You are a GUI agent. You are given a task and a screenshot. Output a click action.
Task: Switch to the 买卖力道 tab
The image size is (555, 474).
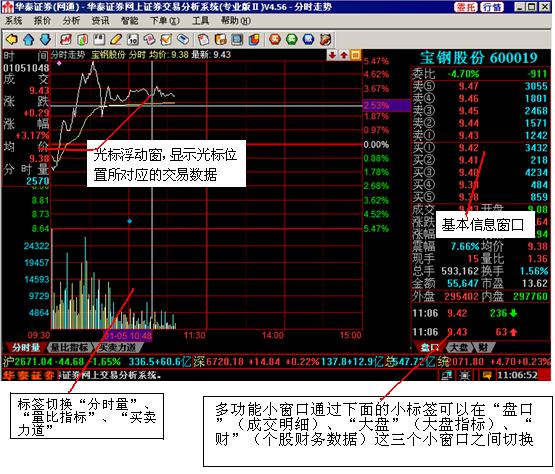117,347
